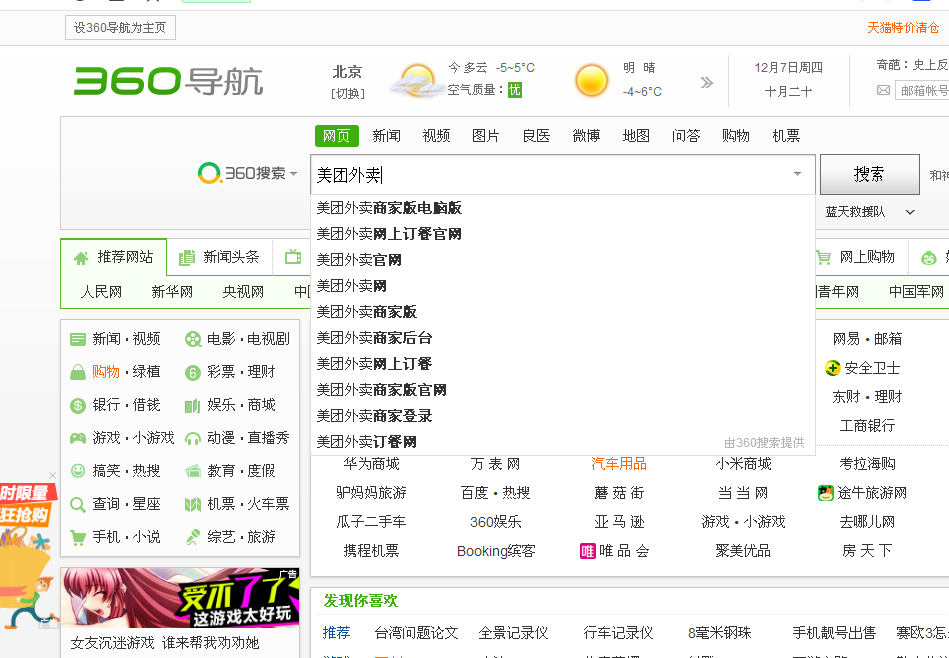Click the microphone icon beside 综艺·旅游
This screenshot has height=658, width=949.
point(192,537)
